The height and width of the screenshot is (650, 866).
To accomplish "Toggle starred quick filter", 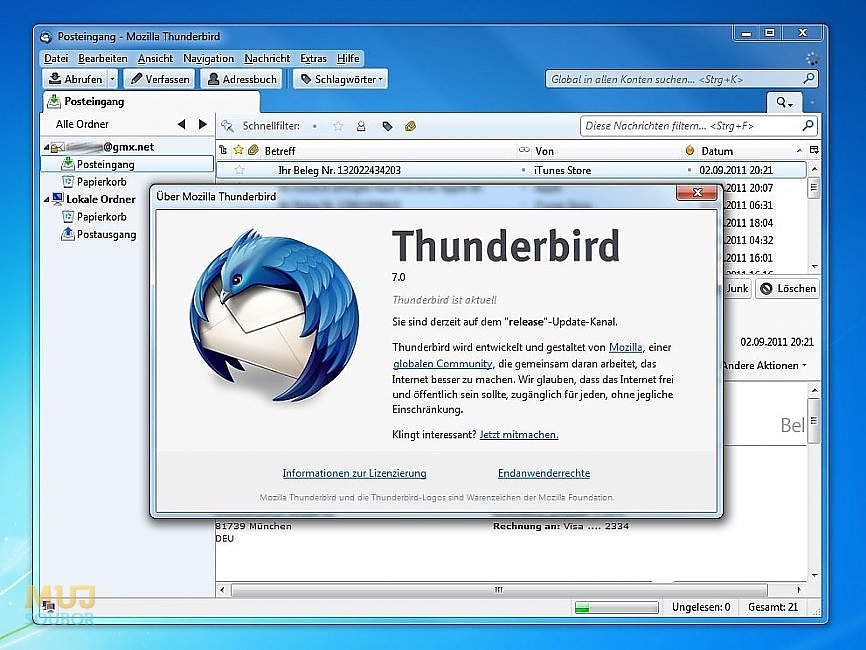I will (338, 126).
